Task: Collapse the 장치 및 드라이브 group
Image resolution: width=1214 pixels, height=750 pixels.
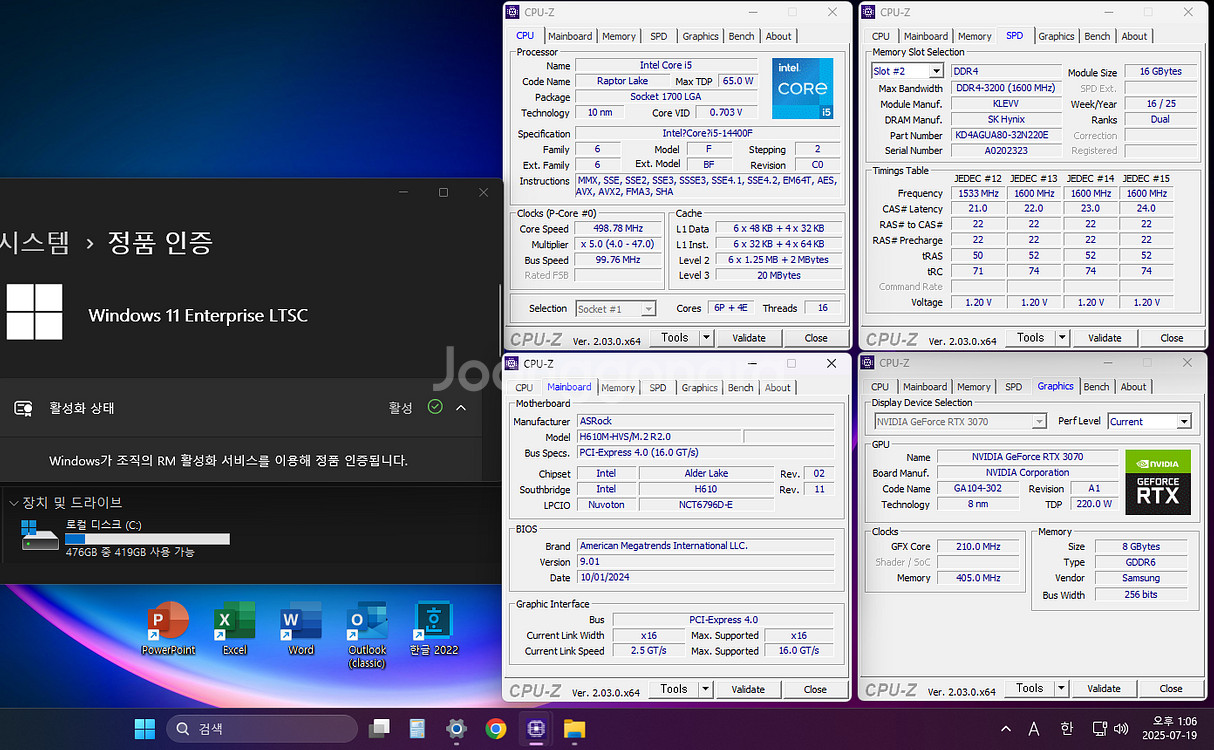Action: (x=13, y=503)
